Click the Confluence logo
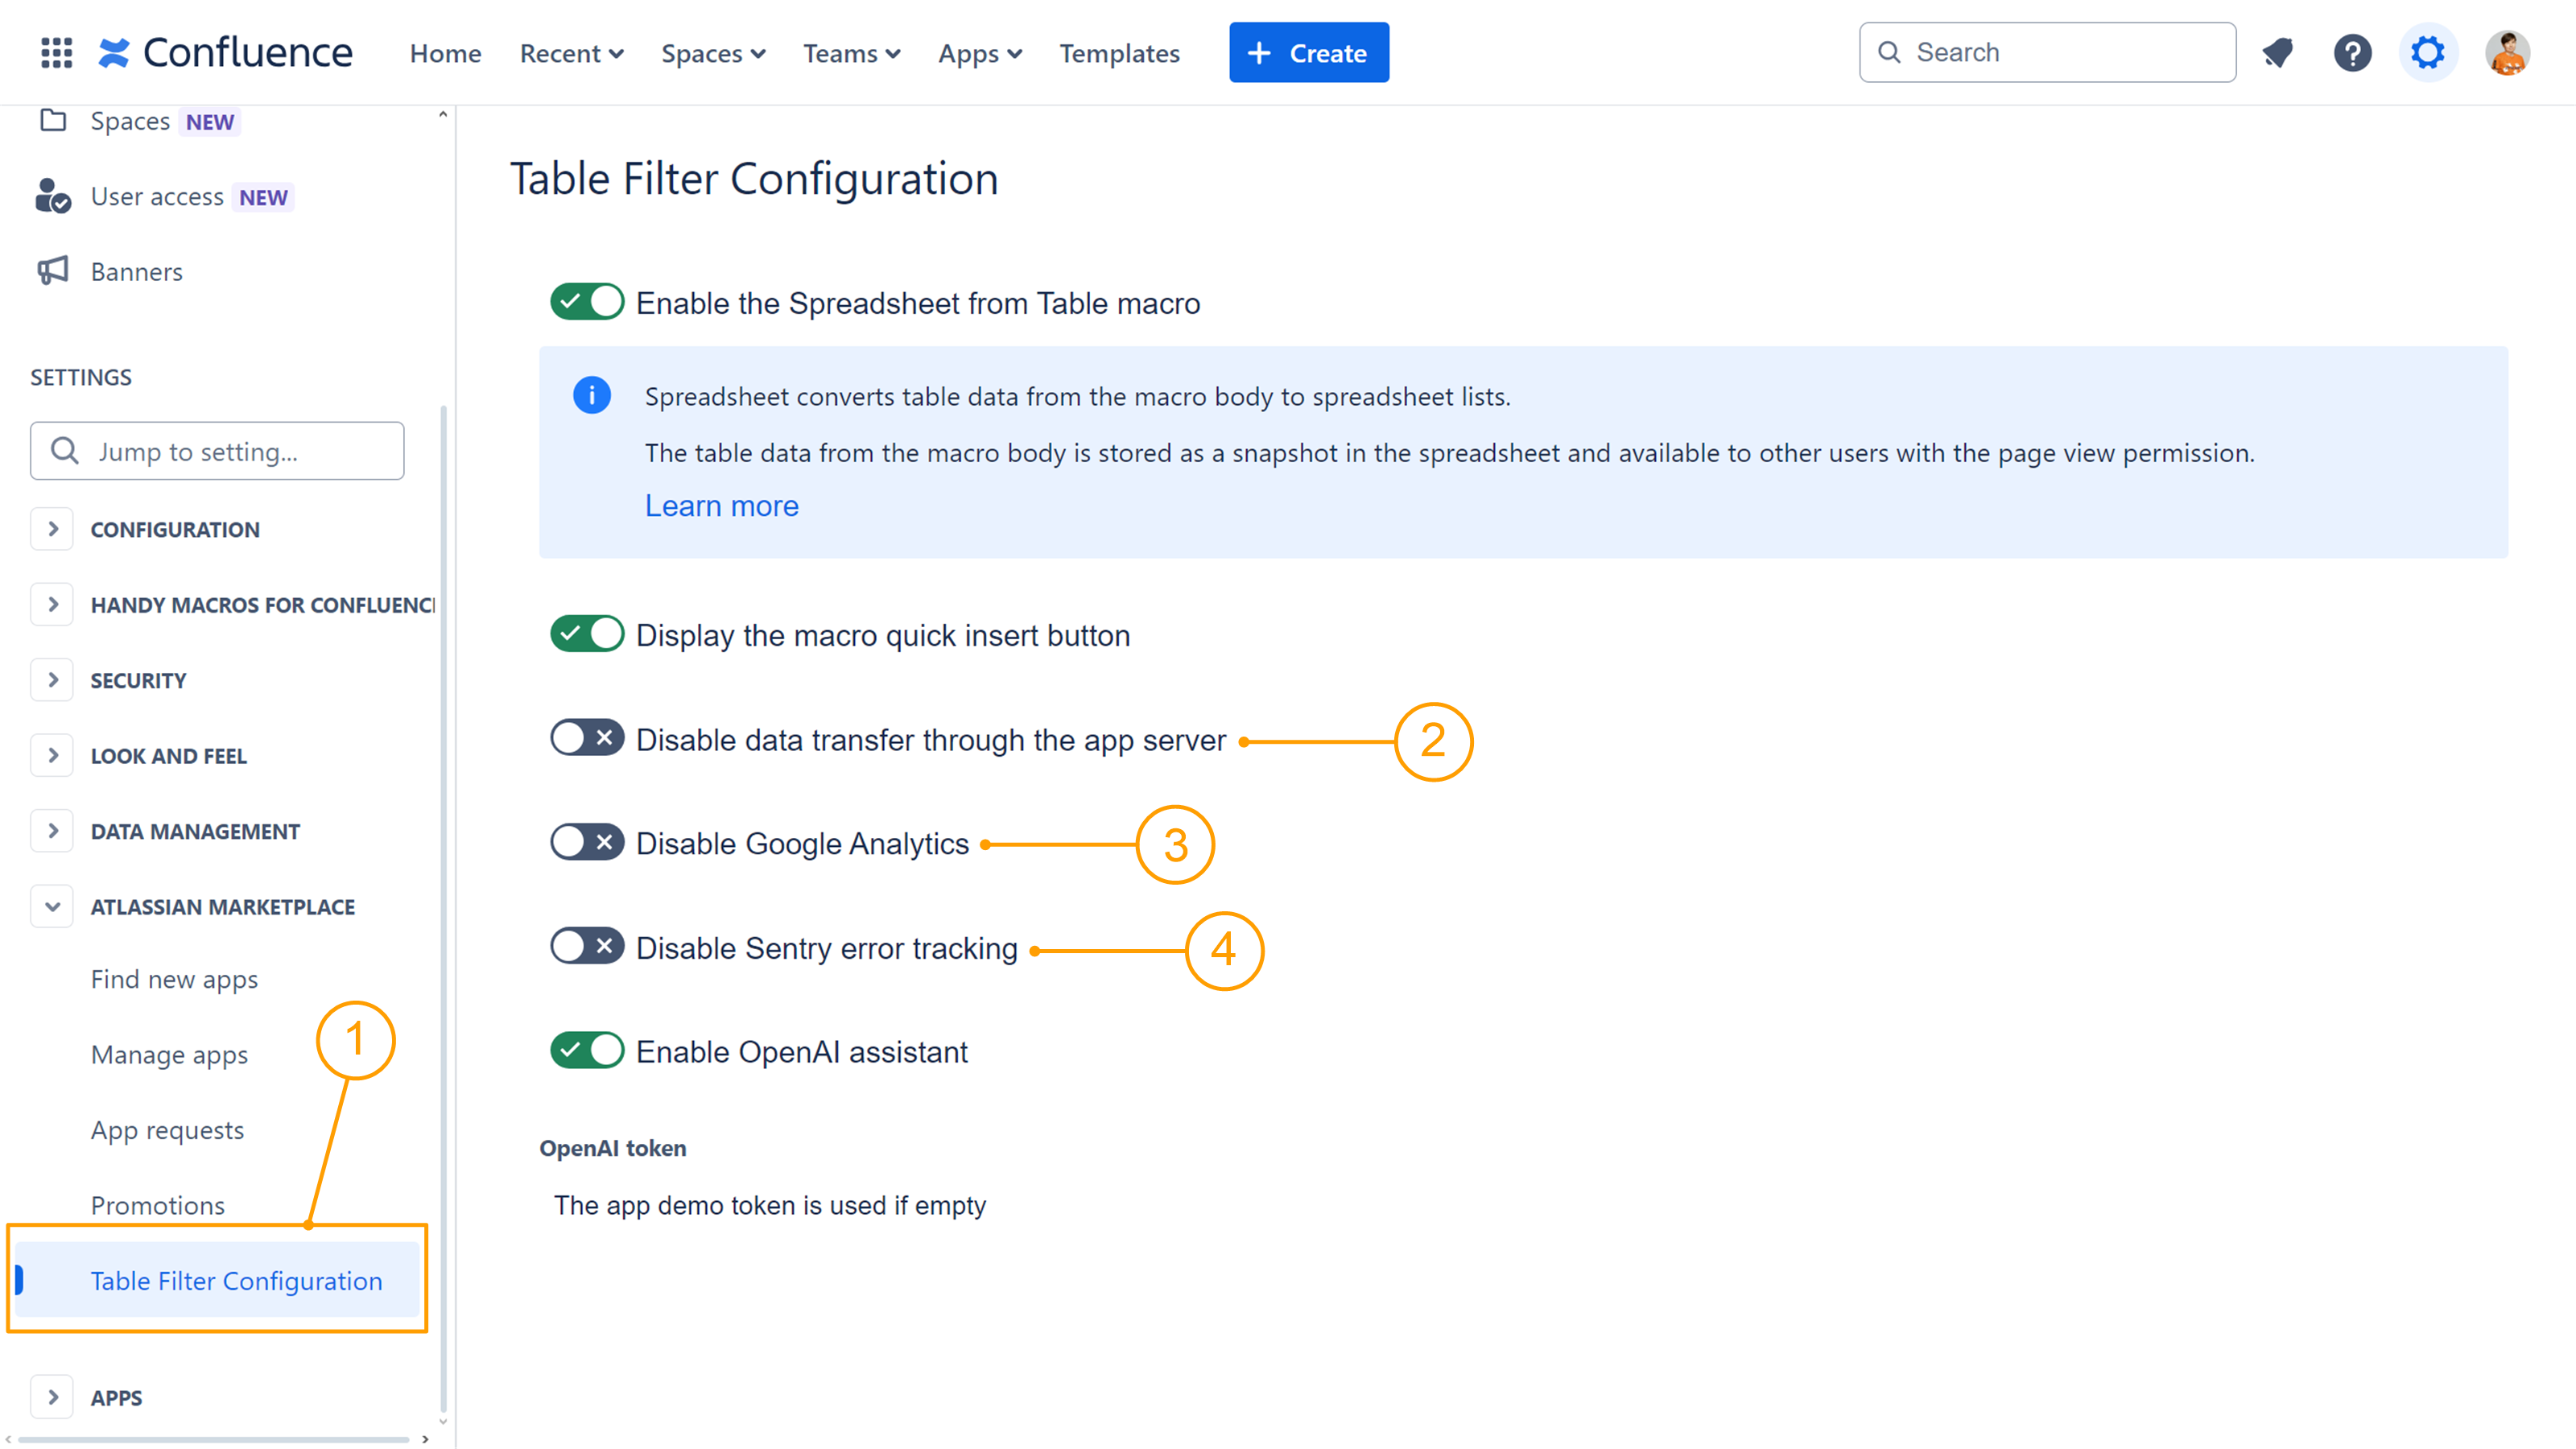The height and width of the screenshot is (1449, 2576). (x=226, y=52)
